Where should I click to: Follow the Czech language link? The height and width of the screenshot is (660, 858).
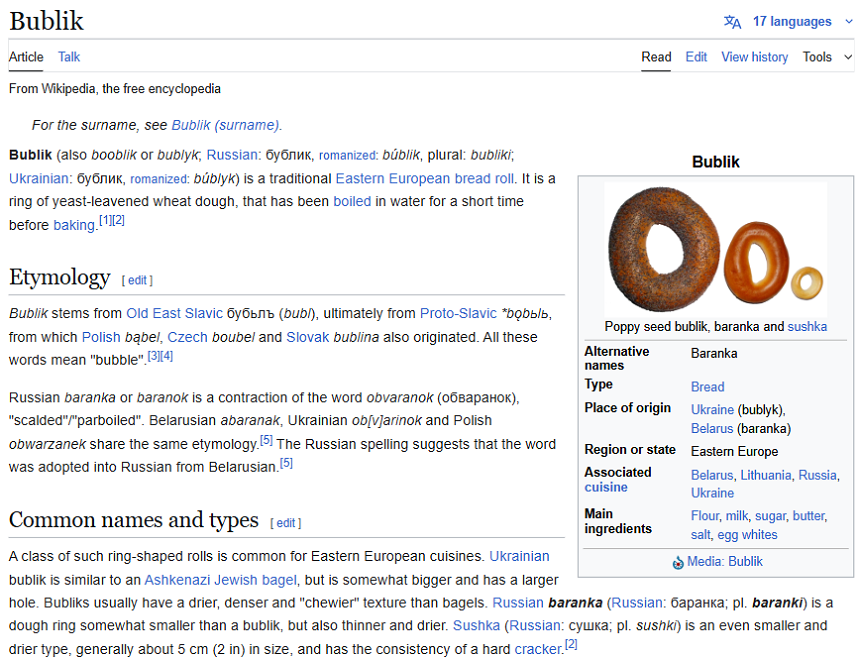coord(187,337)
